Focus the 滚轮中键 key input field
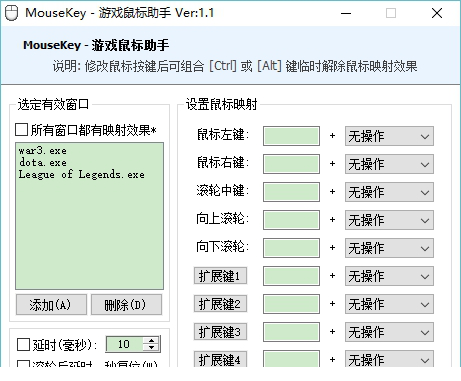 coord(291,192)
